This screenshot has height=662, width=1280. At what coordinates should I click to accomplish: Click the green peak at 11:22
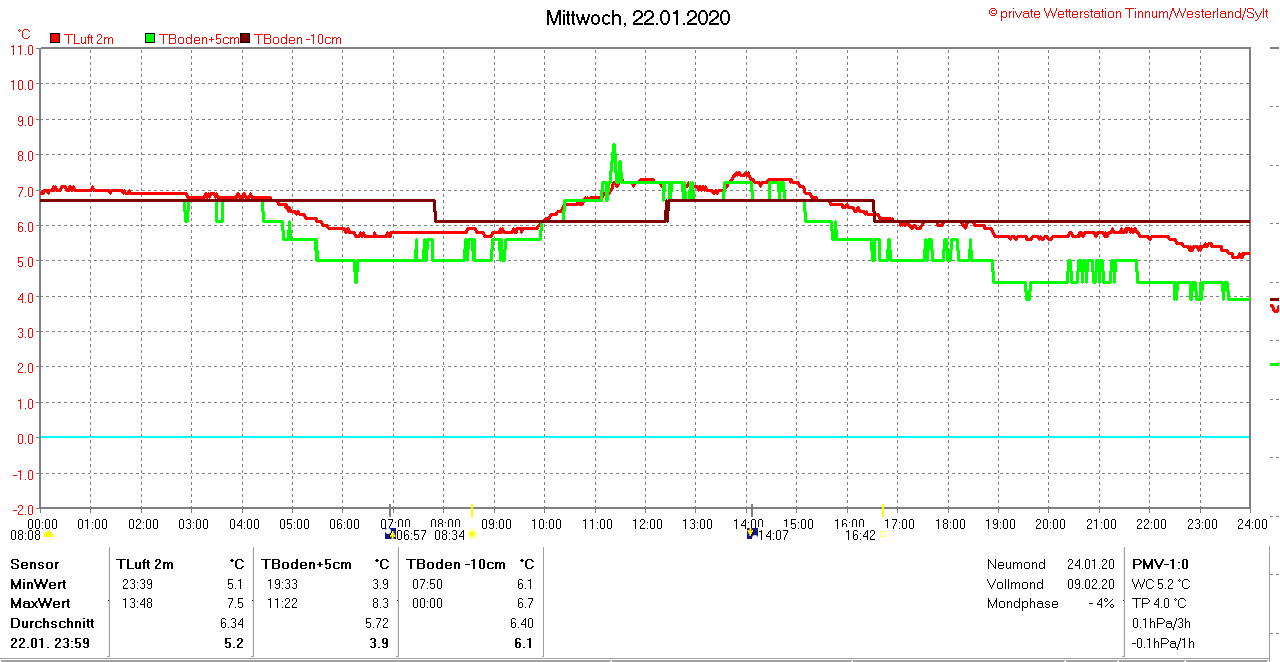(614, 146)
